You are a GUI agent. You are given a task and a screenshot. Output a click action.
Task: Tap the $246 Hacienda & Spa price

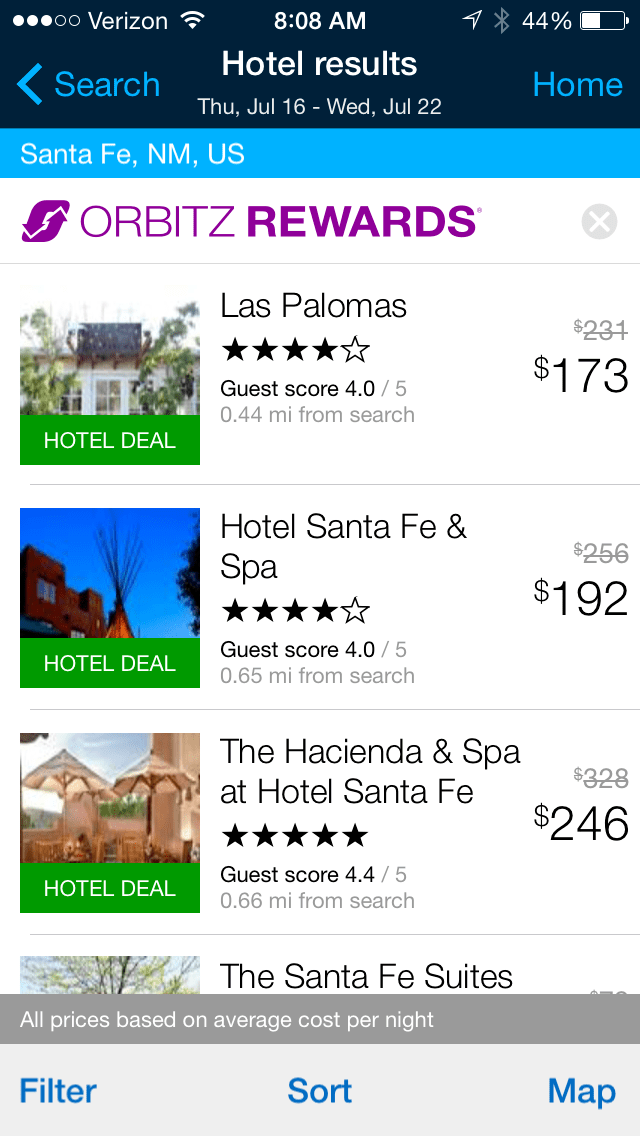pyautogui.click(x=581, y=823)
